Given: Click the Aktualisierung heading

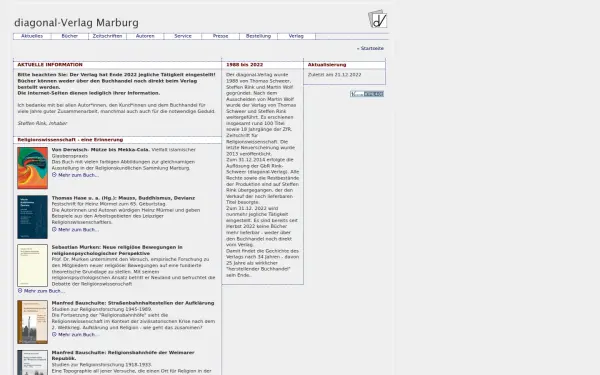Looking at the screenshot, I should coord(327,65).
